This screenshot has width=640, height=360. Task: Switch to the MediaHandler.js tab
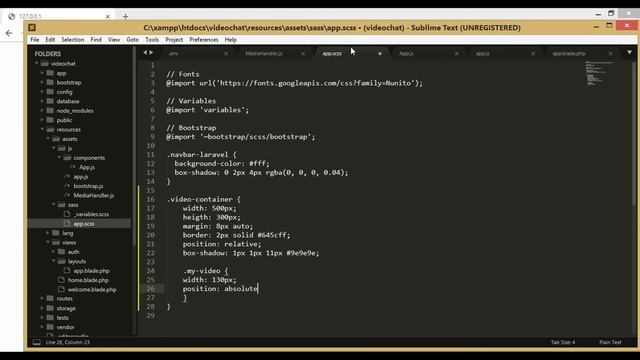[x=264, y=53]
